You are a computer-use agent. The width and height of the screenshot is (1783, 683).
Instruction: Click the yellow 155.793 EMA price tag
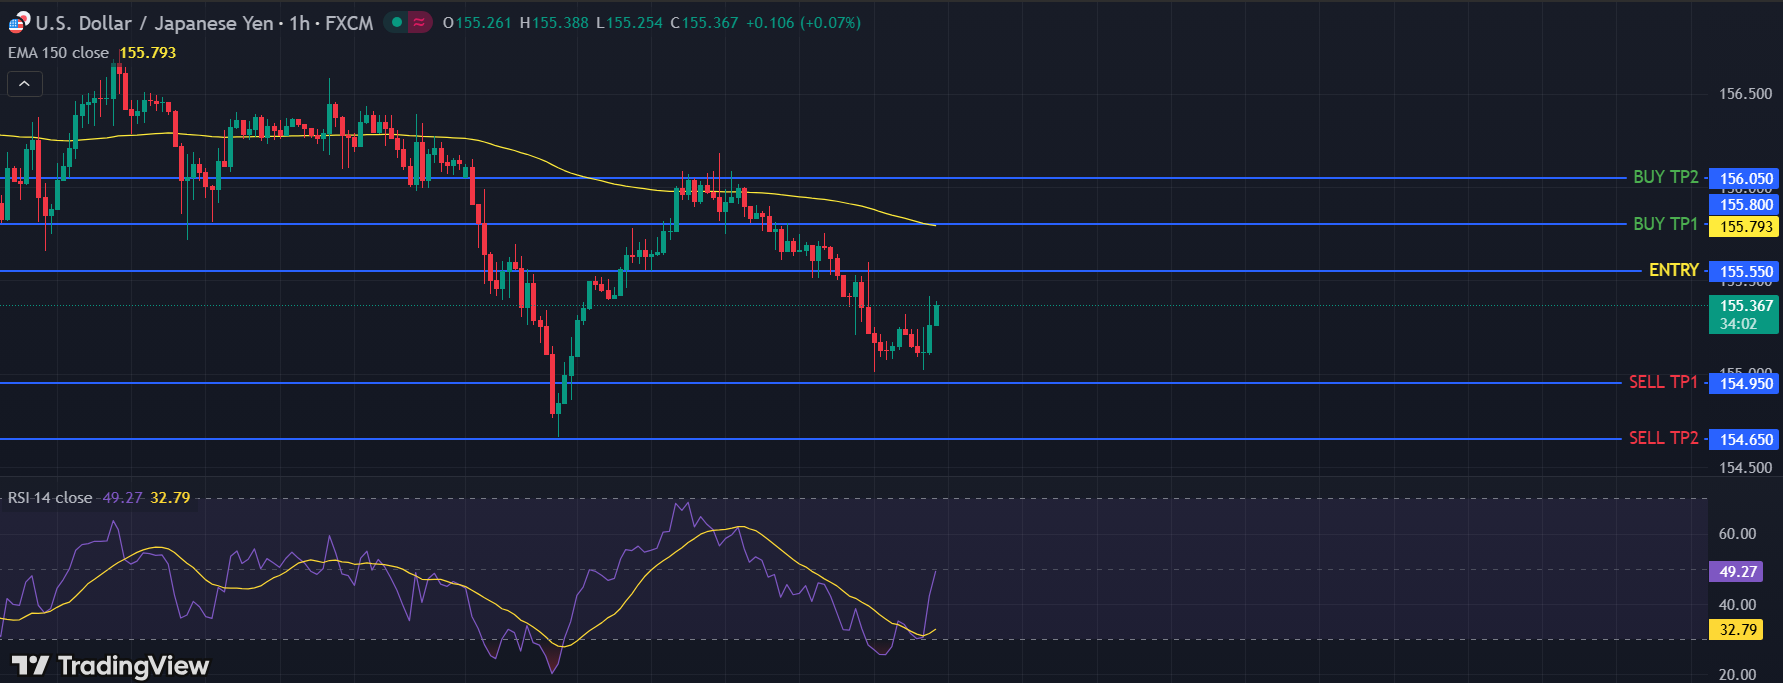(x=1745, y=227)
